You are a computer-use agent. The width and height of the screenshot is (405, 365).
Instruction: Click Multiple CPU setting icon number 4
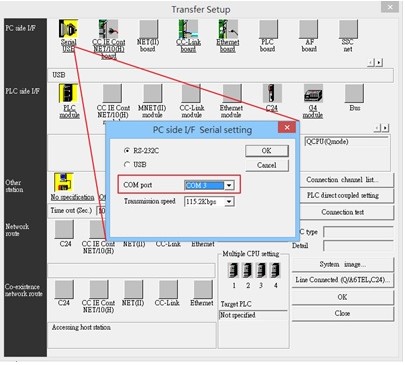pyautogui.click(x=275, y=270)
